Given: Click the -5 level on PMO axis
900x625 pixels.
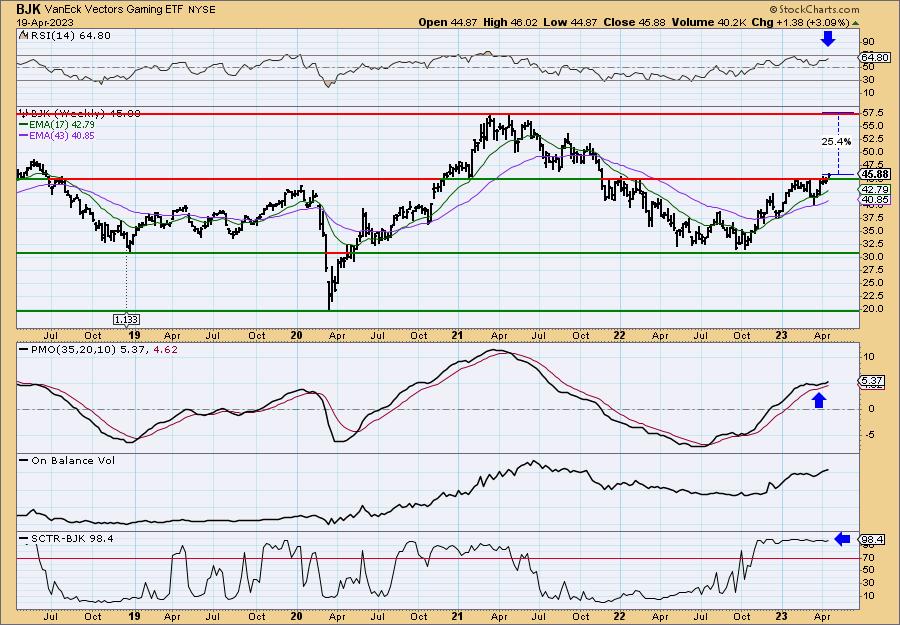Looking at the screenshot, I should [x=868, y=435].
